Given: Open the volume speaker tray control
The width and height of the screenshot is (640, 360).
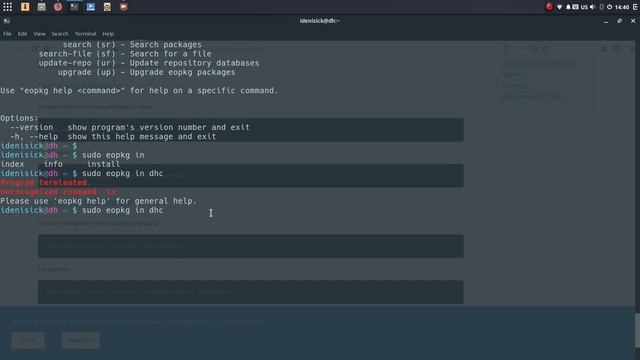Looking at the screenshot, I should [592, 7].
